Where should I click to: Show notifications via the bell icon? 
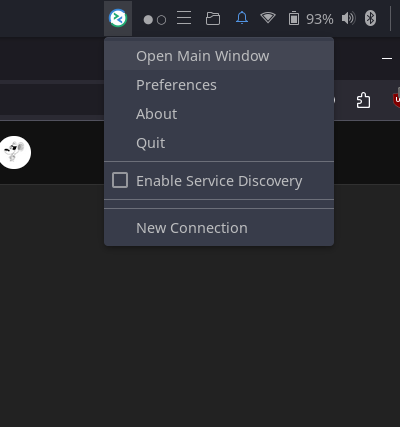tap(242, 18)
